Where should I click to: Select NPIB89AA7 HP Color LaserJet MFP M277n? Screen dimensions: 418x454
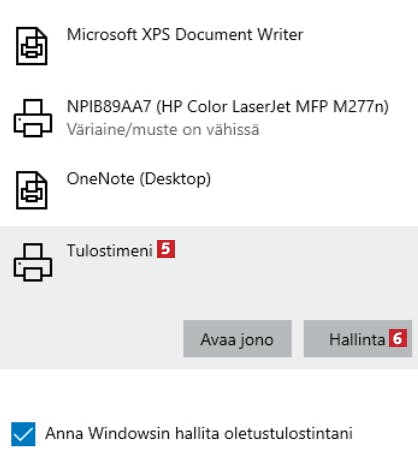[x=209, y=118]
